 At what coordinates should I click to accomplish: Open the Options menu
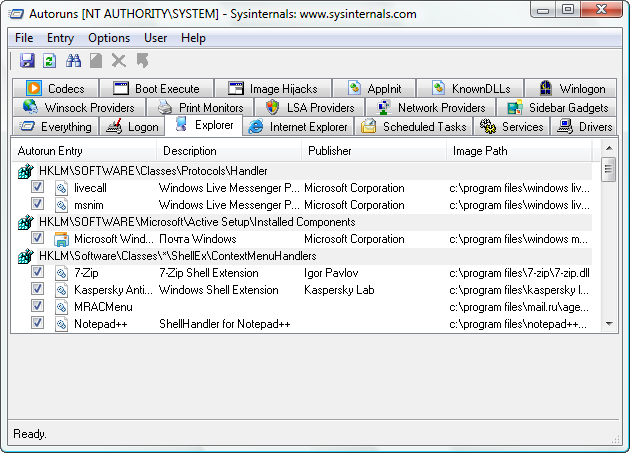[x=109, y=38]
